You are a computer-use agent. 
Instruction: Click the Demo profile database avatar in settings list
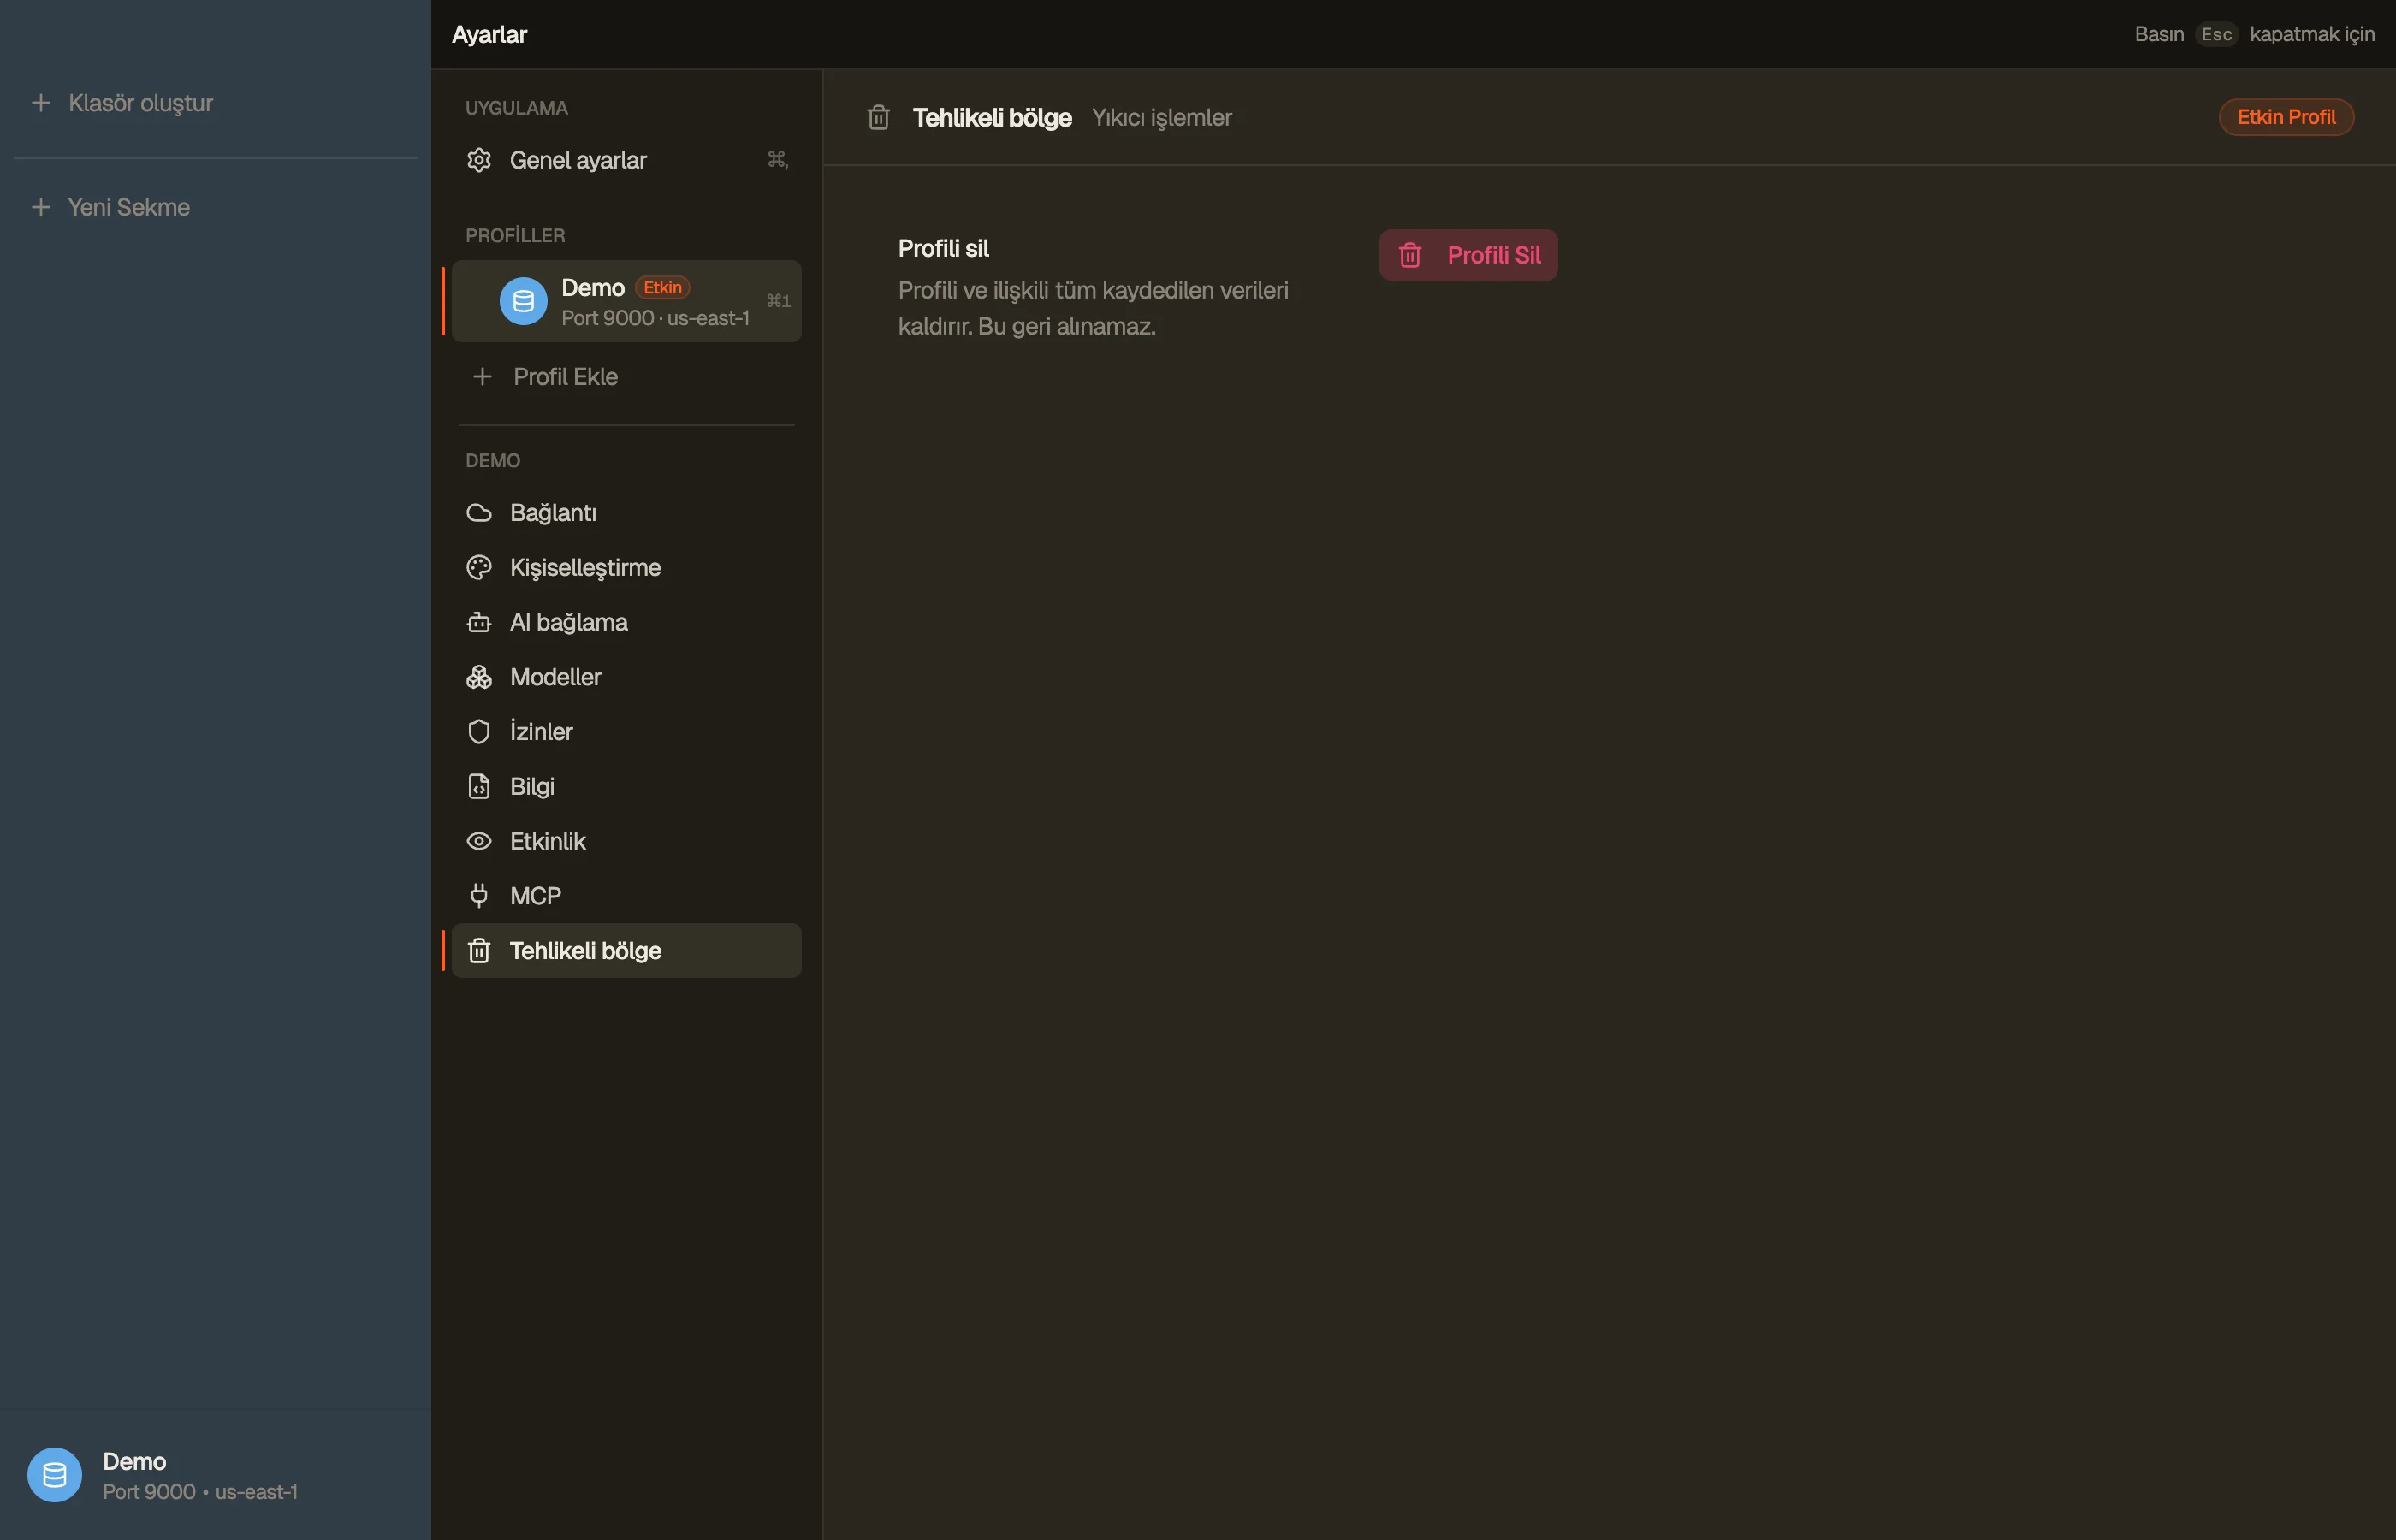(523, 301)
